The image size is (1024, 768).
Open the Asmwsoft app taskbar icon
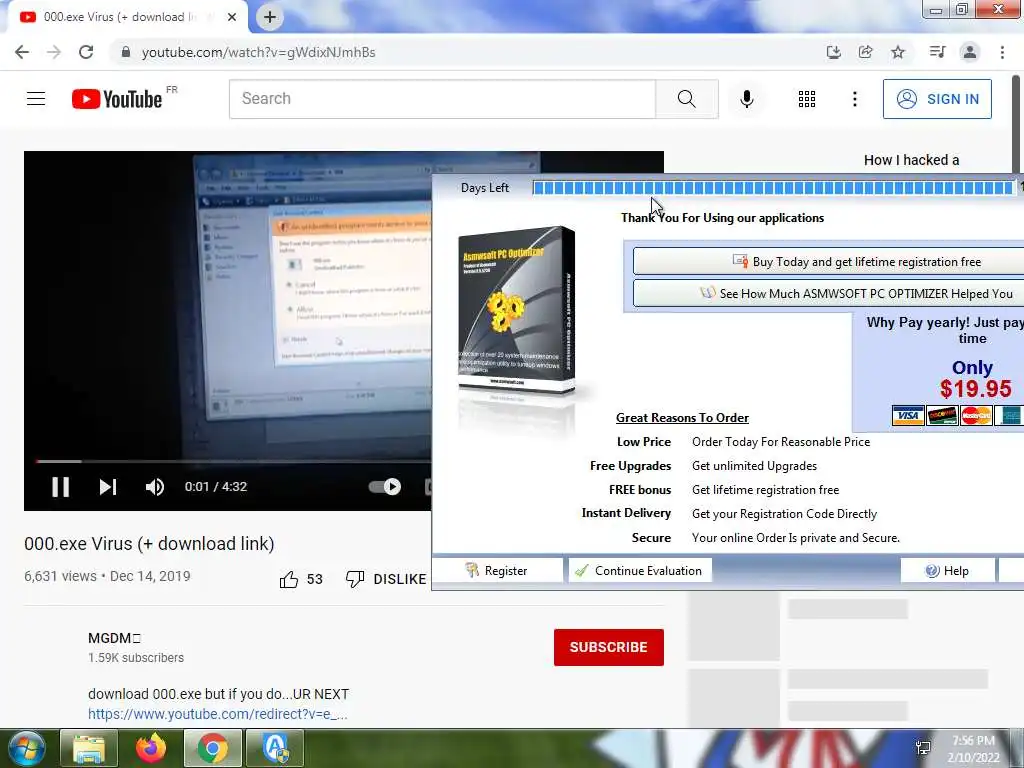pyautogui.click(x=275, y=748)
